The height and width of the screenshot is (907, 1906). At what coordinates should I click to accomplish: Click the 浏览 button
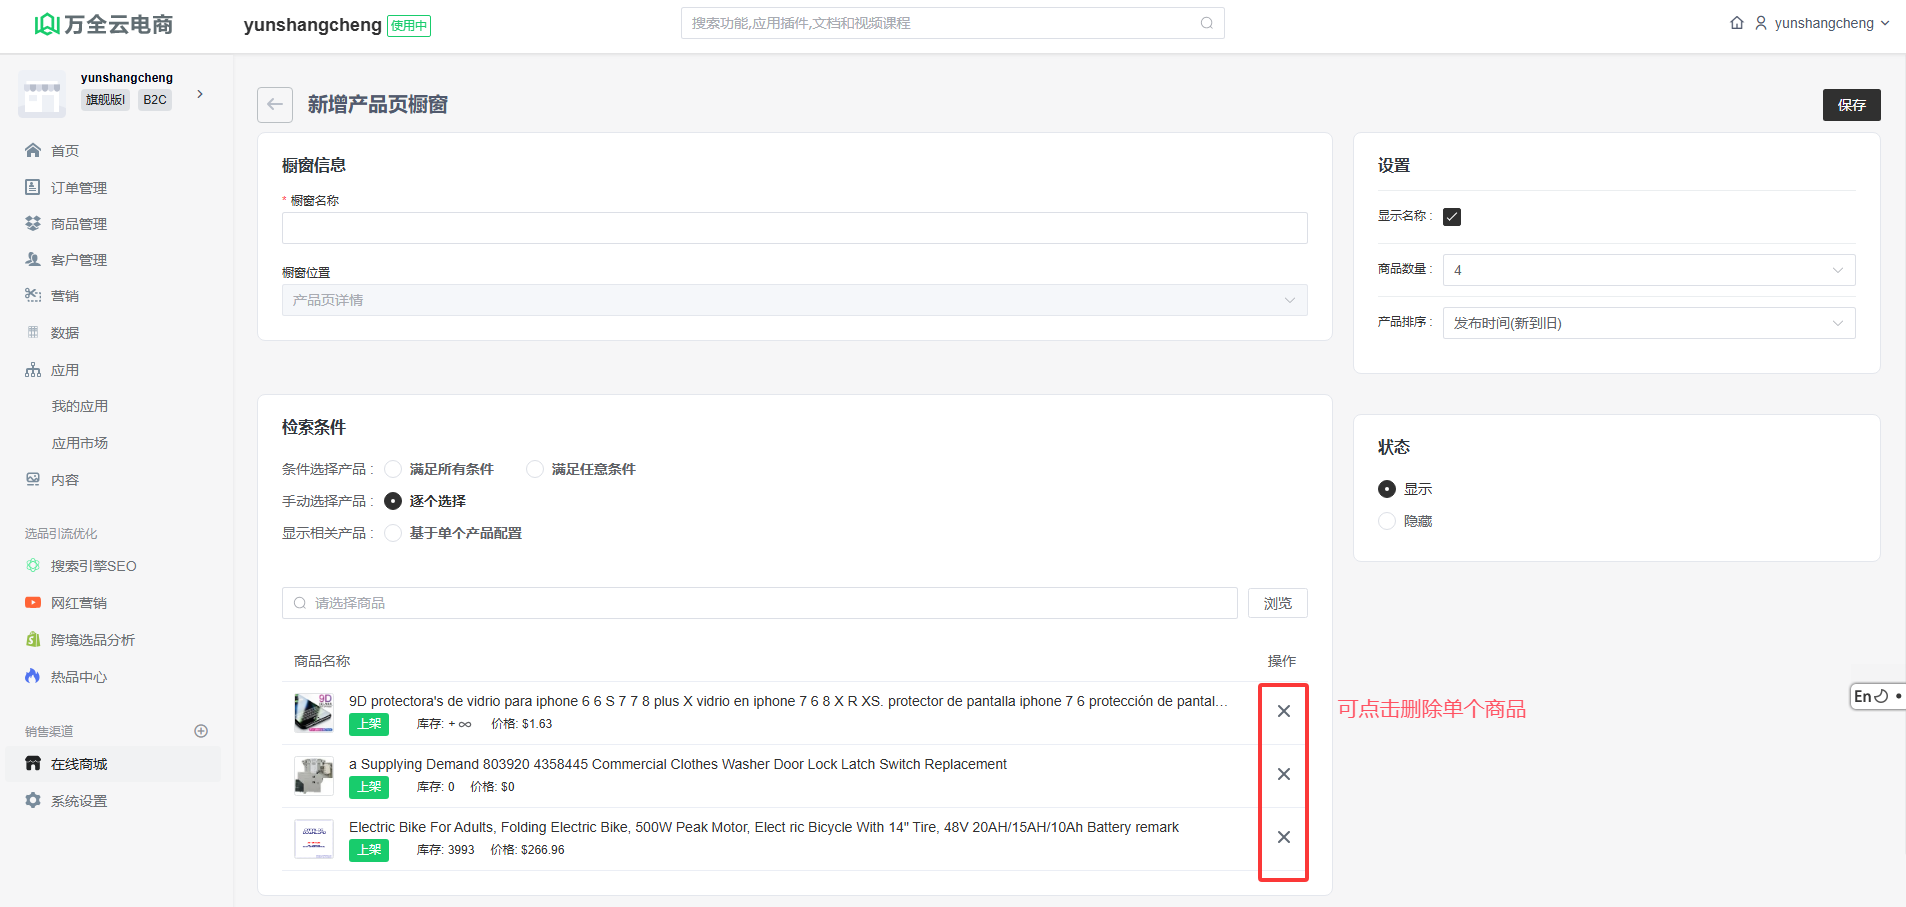[x=1277, y=603]
